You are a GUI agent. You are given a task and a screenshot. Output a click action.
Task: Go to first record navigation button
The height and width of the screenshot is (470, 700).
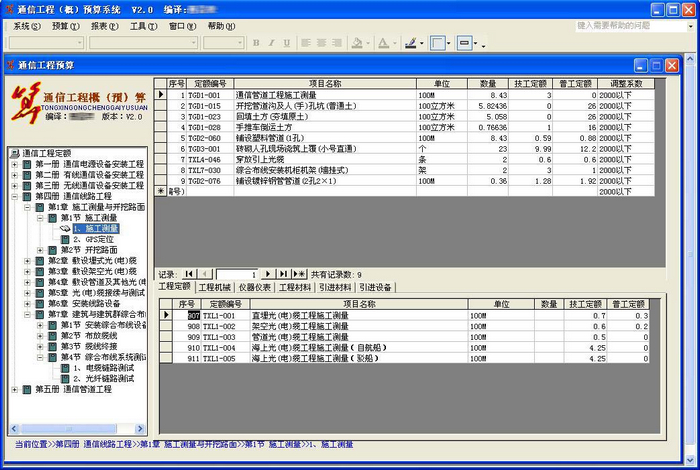[x=189, y=274]
